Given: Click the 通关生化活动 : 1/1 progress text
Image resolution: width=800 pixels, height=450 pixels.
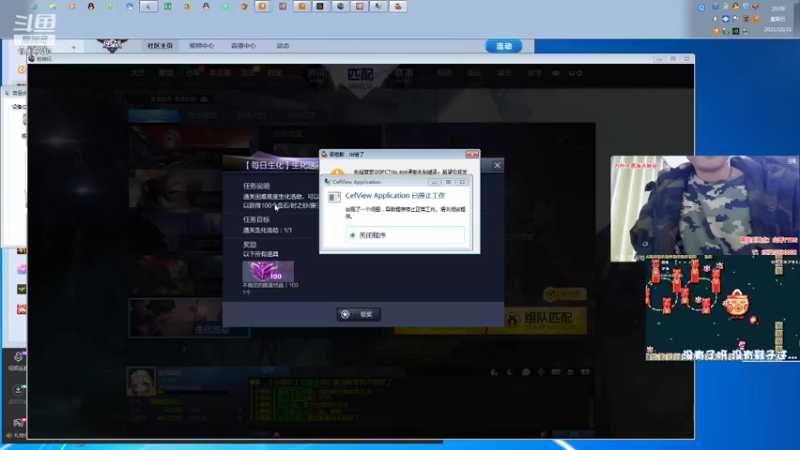Looking at the screenshot, I should click(x=267, y=230).
